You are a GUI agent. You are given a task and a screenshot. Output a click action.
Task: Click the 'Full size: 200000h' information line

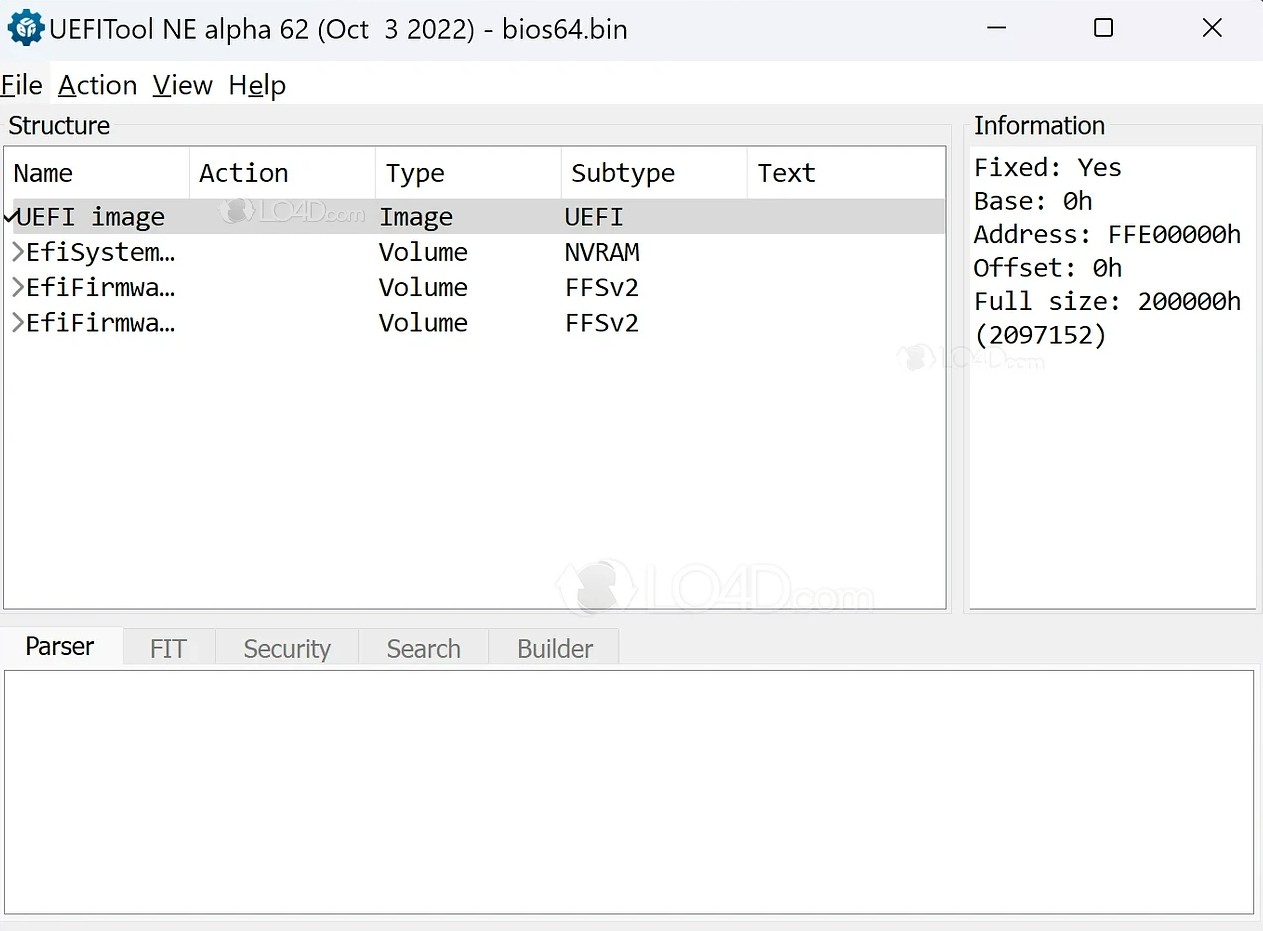tap(1107, 301)
